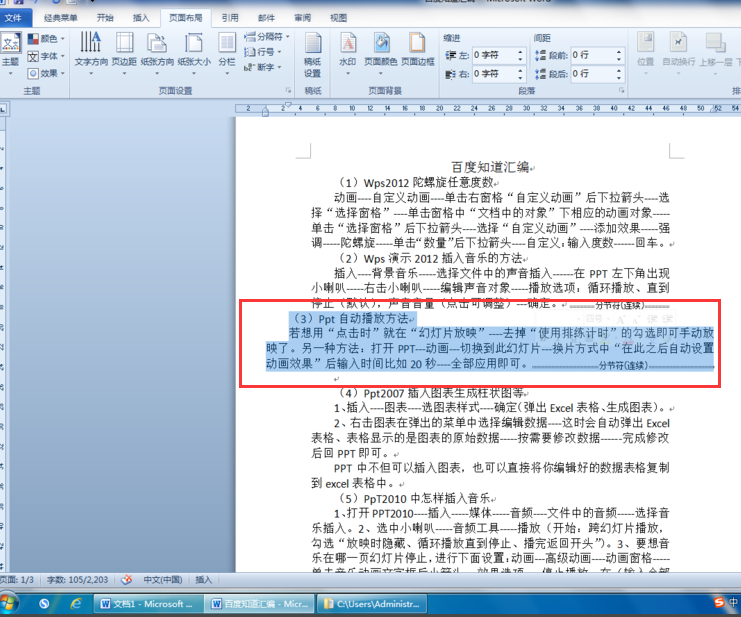Open the Windows Start button
The width and height of the screenshot is (741, 617).
9,604
